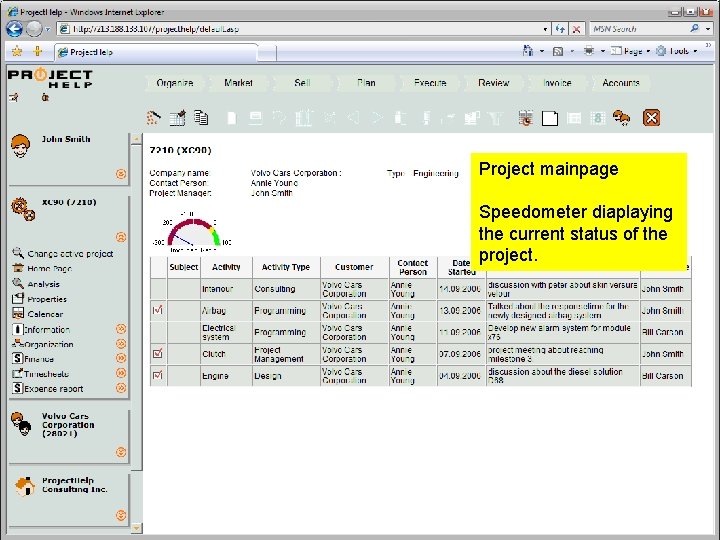Click the sidebar scrollbar up arrow

(x=136, y=139)
